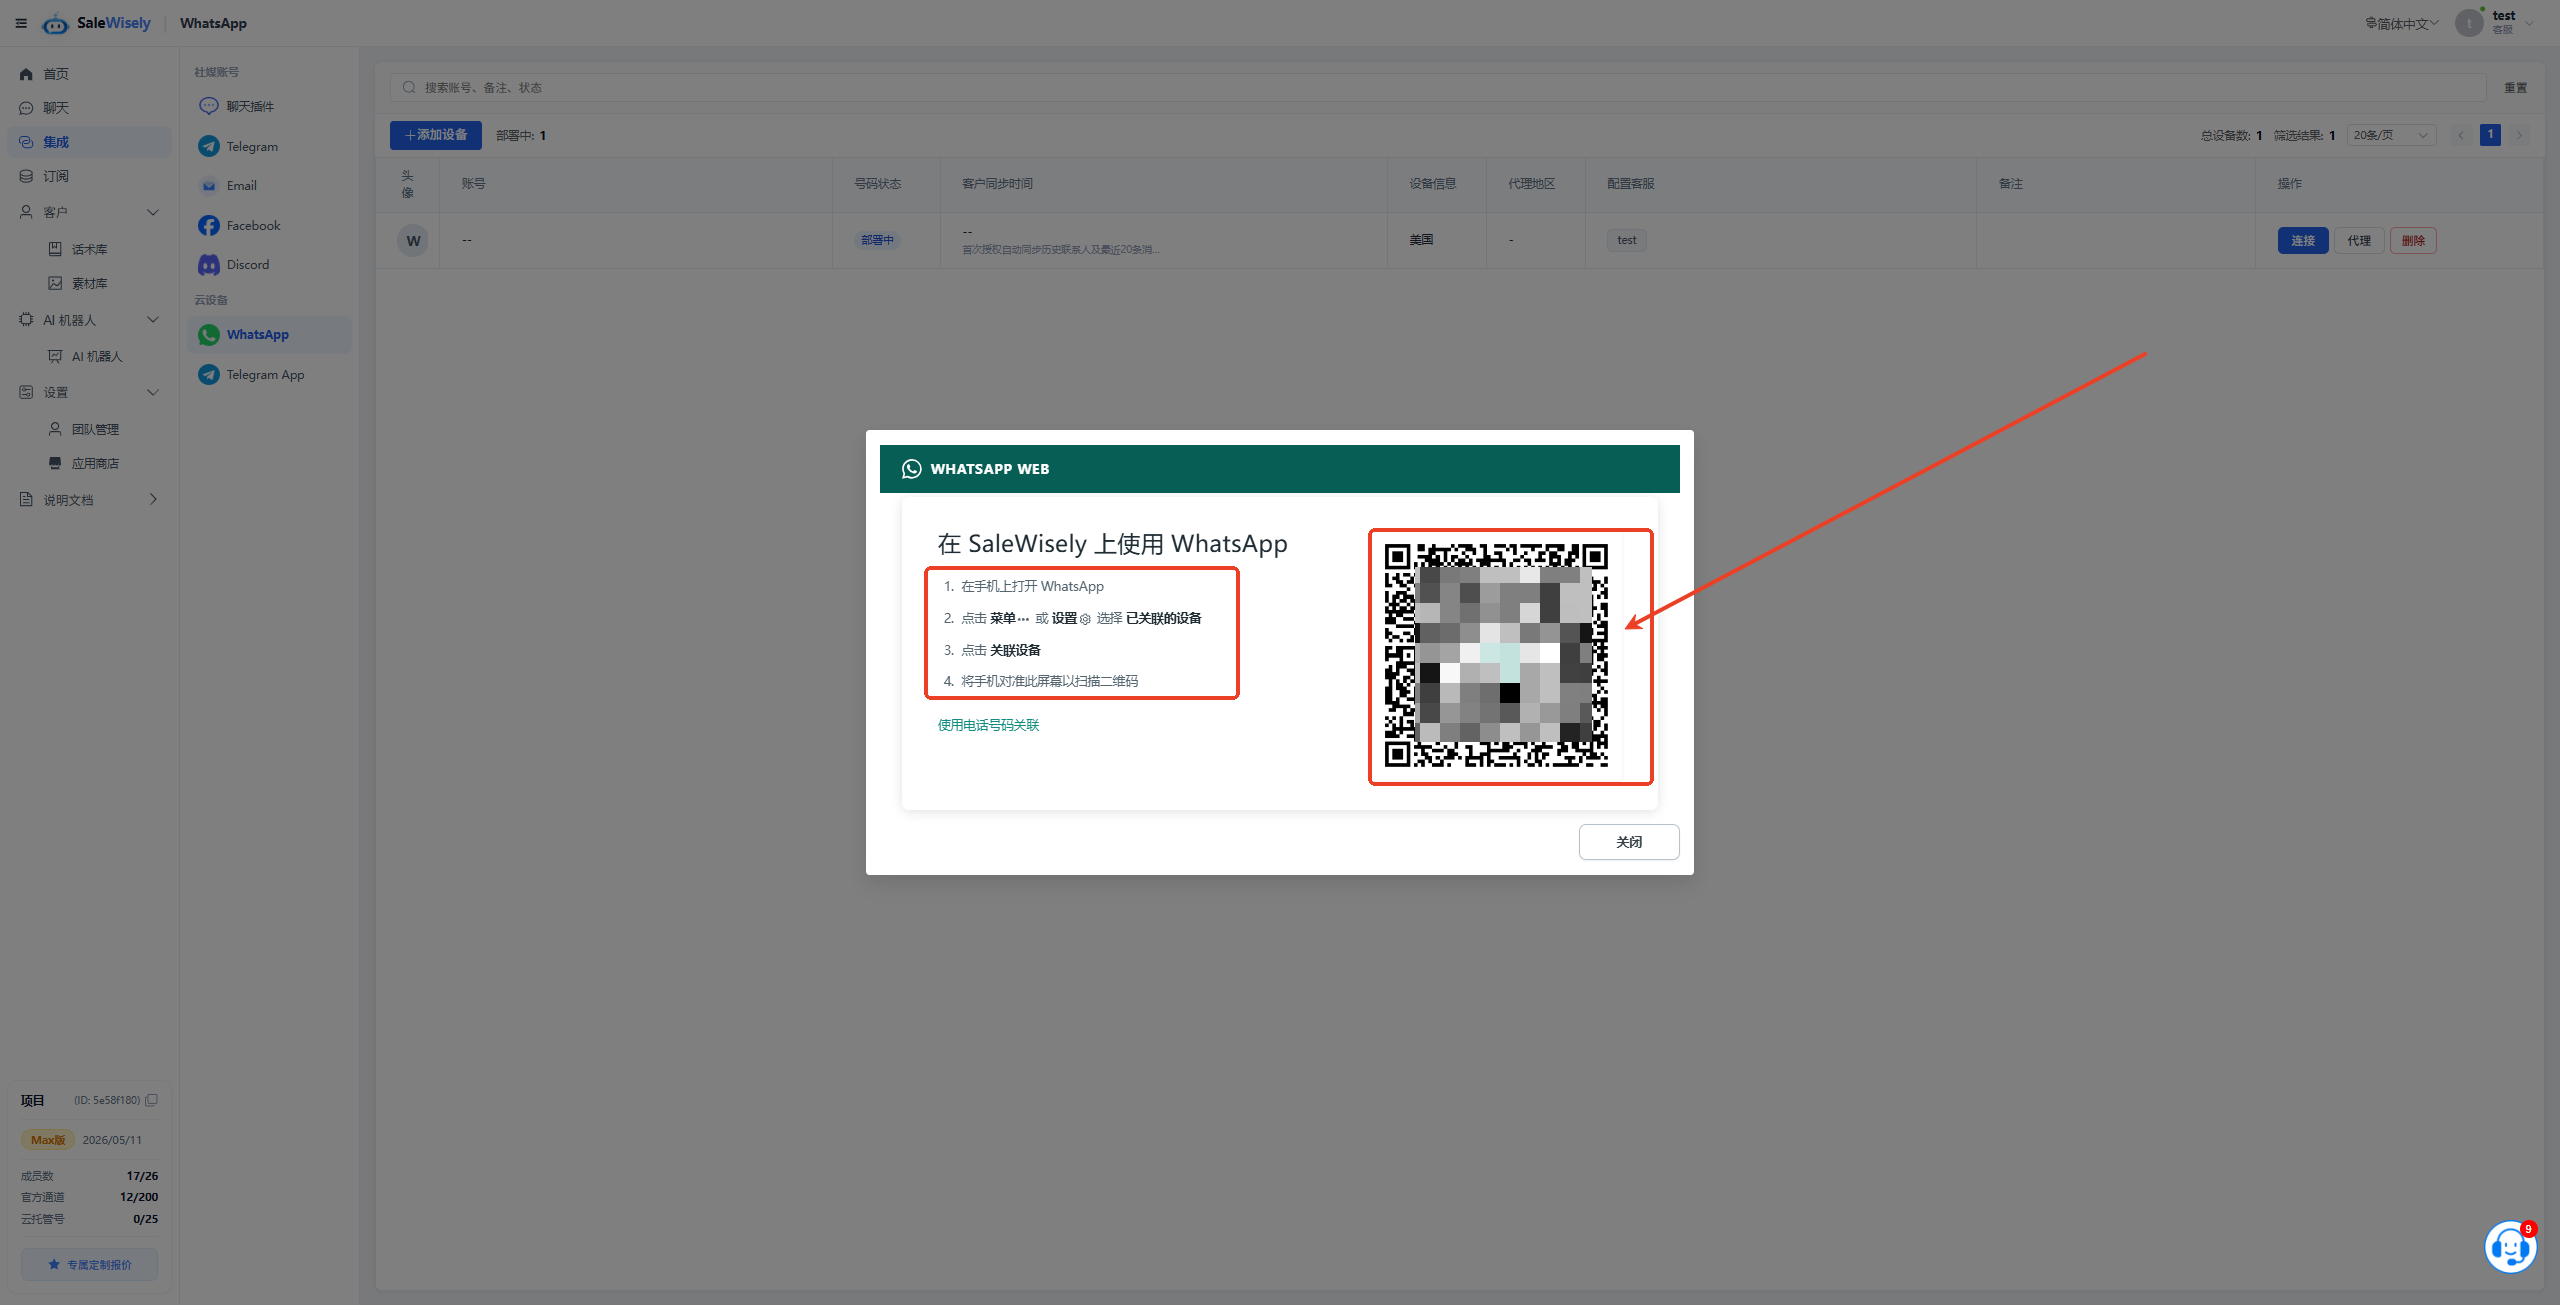Collapse the 设置 settings group chevron
2560x1305 pixels.
point(153,392)
